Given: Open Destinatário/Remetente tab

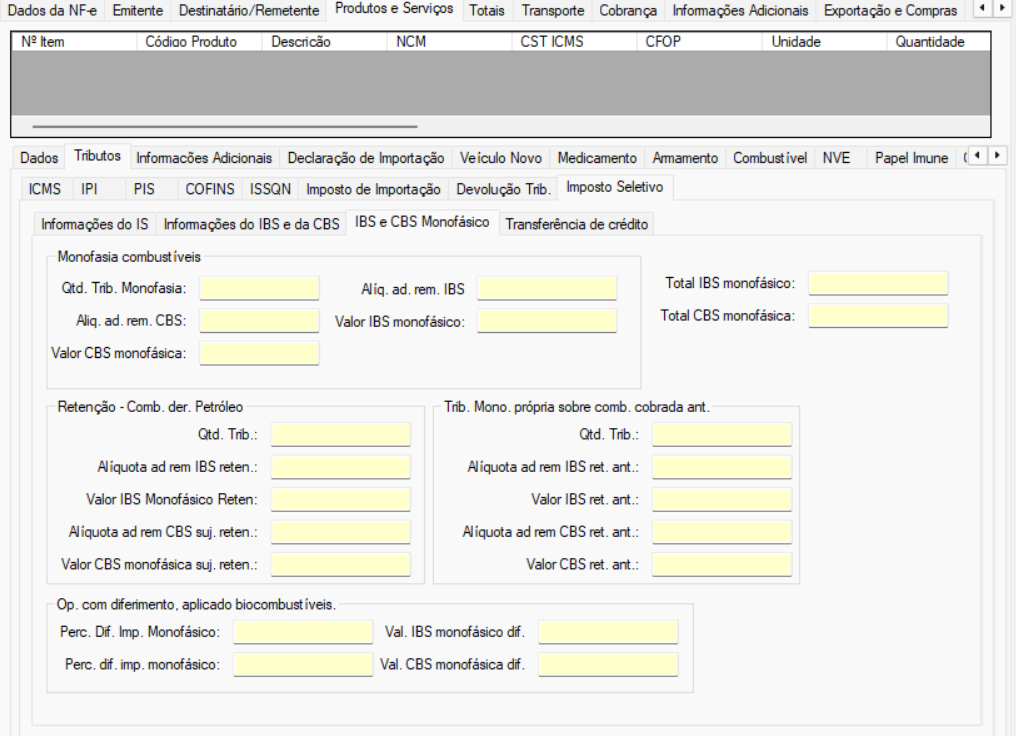Looking at the screenshot, I should pyautogui.click(x=249, y=11).
